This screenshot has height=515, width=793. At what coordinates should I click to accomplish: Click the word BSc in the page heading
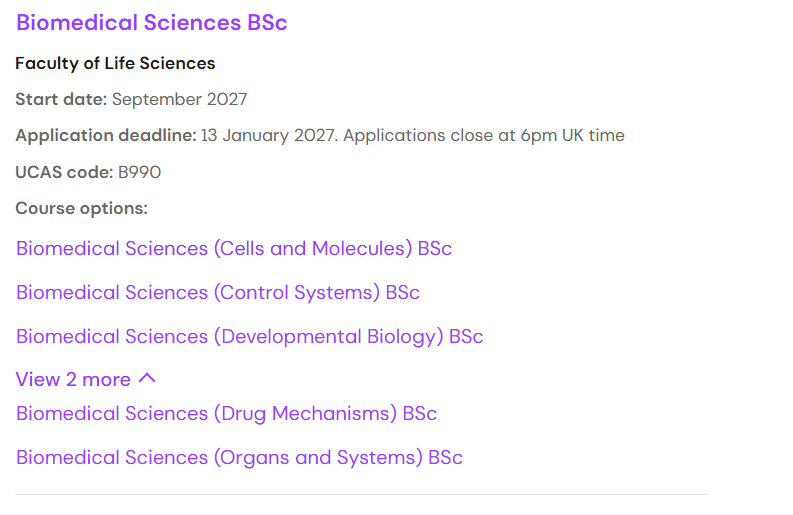pyautogui.click(x=267, y=23)
